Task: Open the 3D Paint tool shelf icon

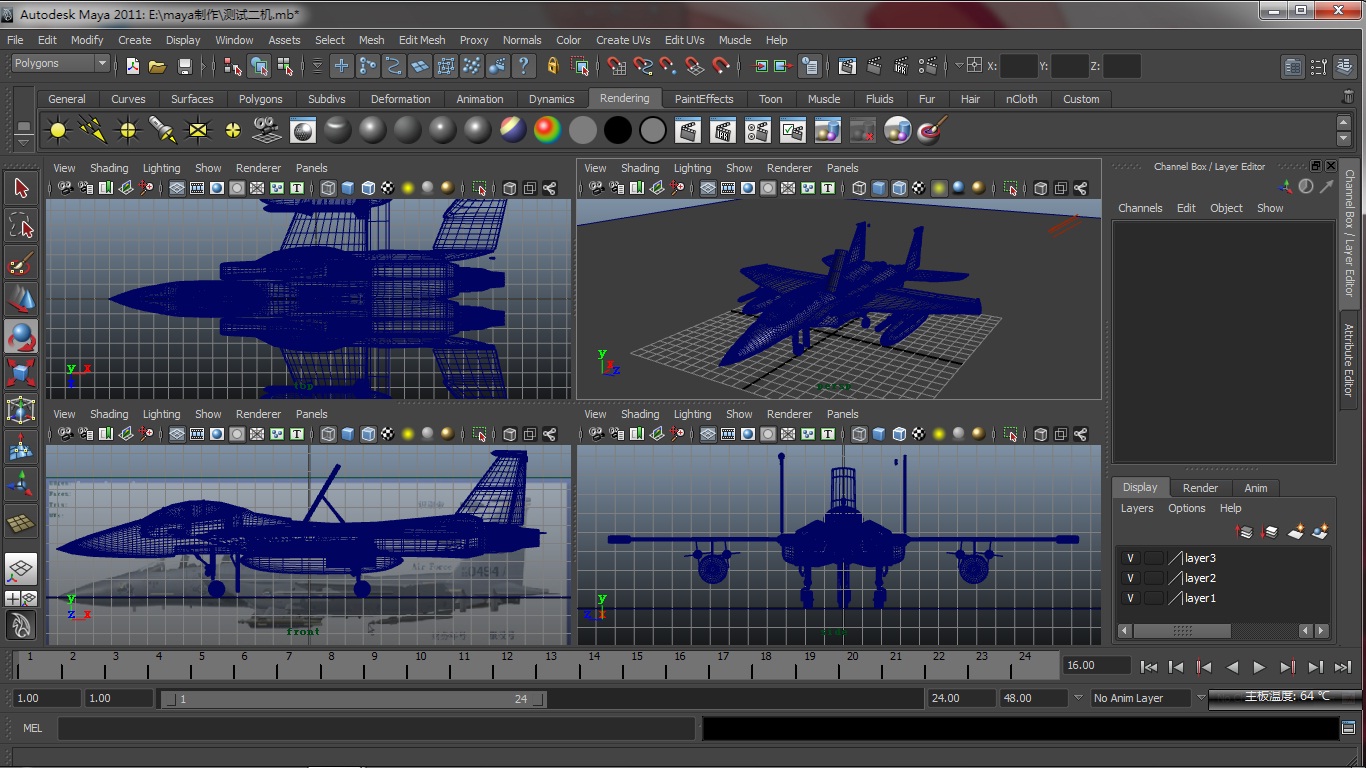Action: tap(932, 130)
